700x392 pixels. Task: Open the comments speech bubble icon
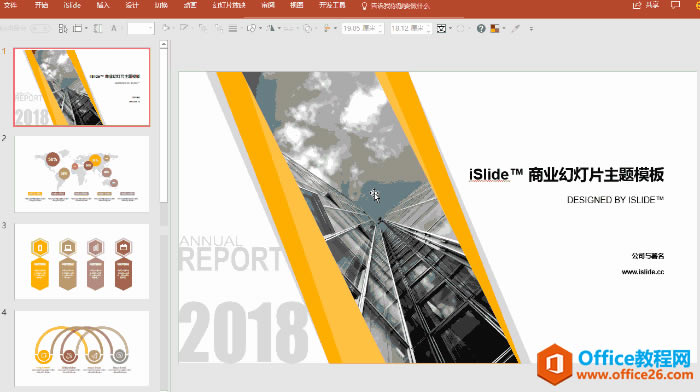coord(675,5)
